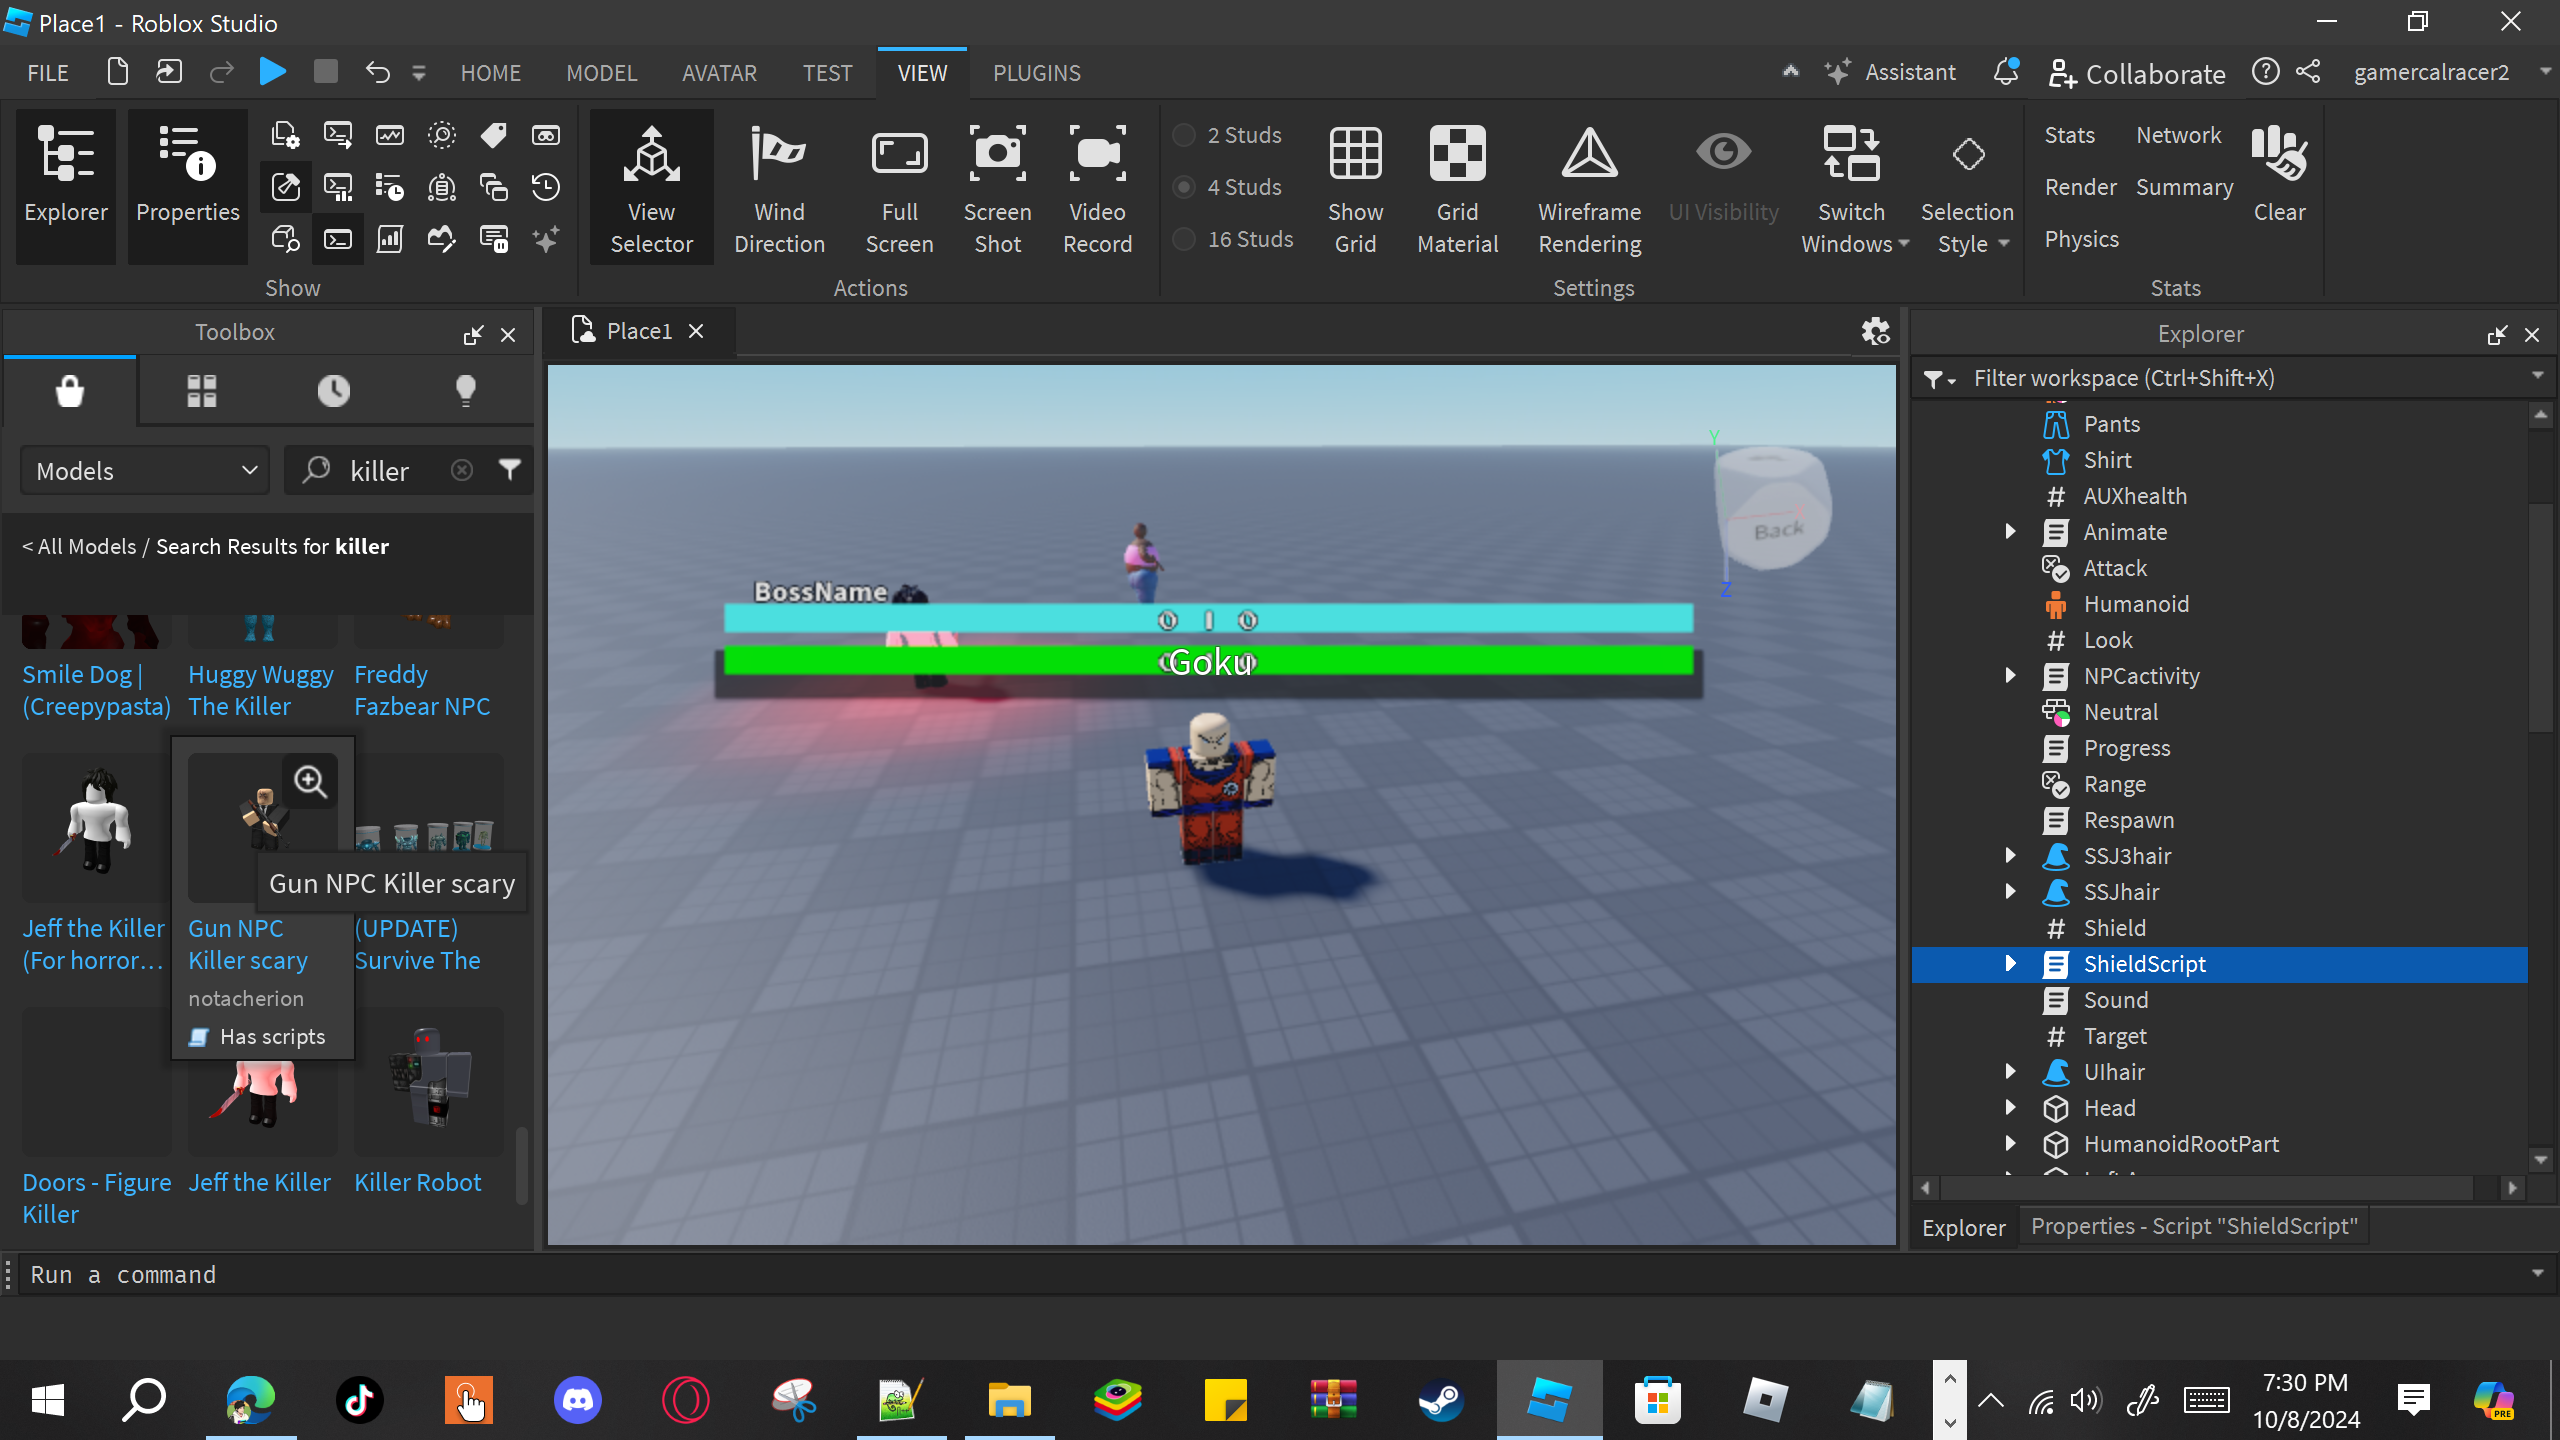Select the 2 Studs grid option
The image size is (2560, 1440).
1184,135
